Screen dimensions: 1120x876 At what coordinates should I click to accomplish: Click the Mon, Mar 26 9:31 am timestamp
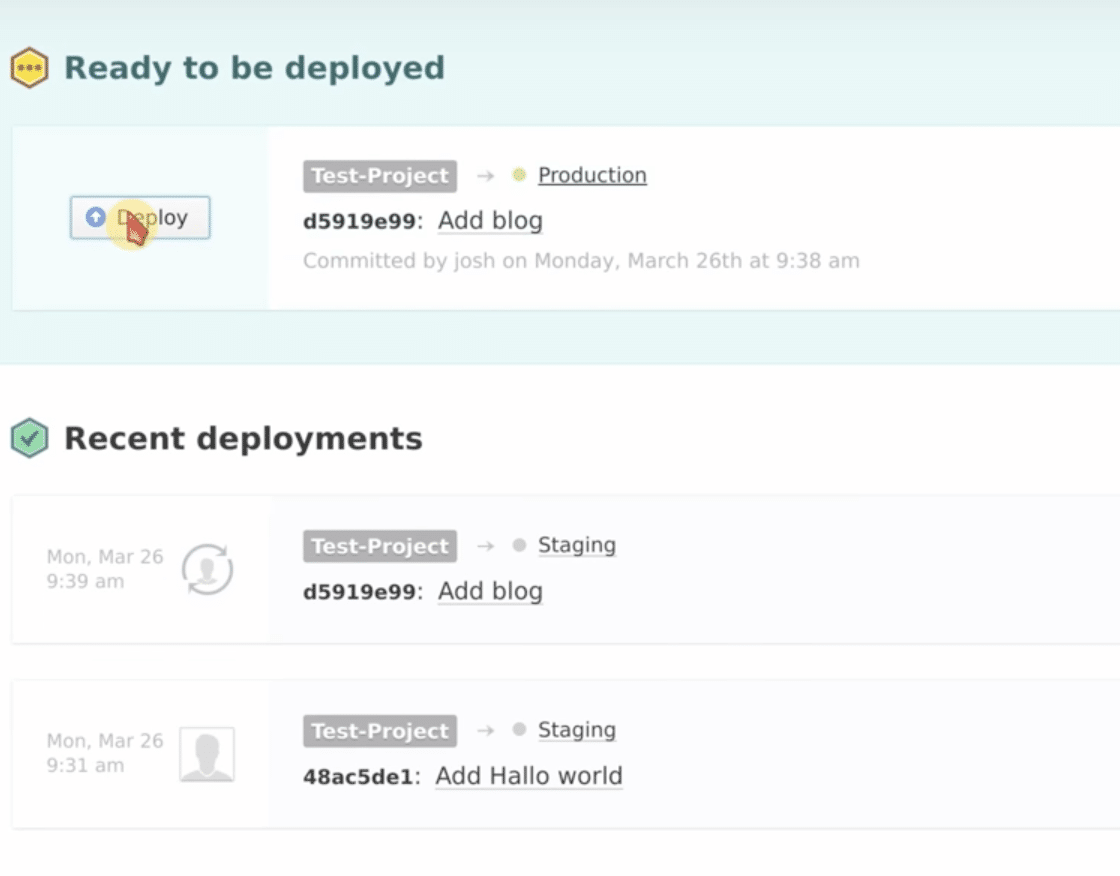105,753
